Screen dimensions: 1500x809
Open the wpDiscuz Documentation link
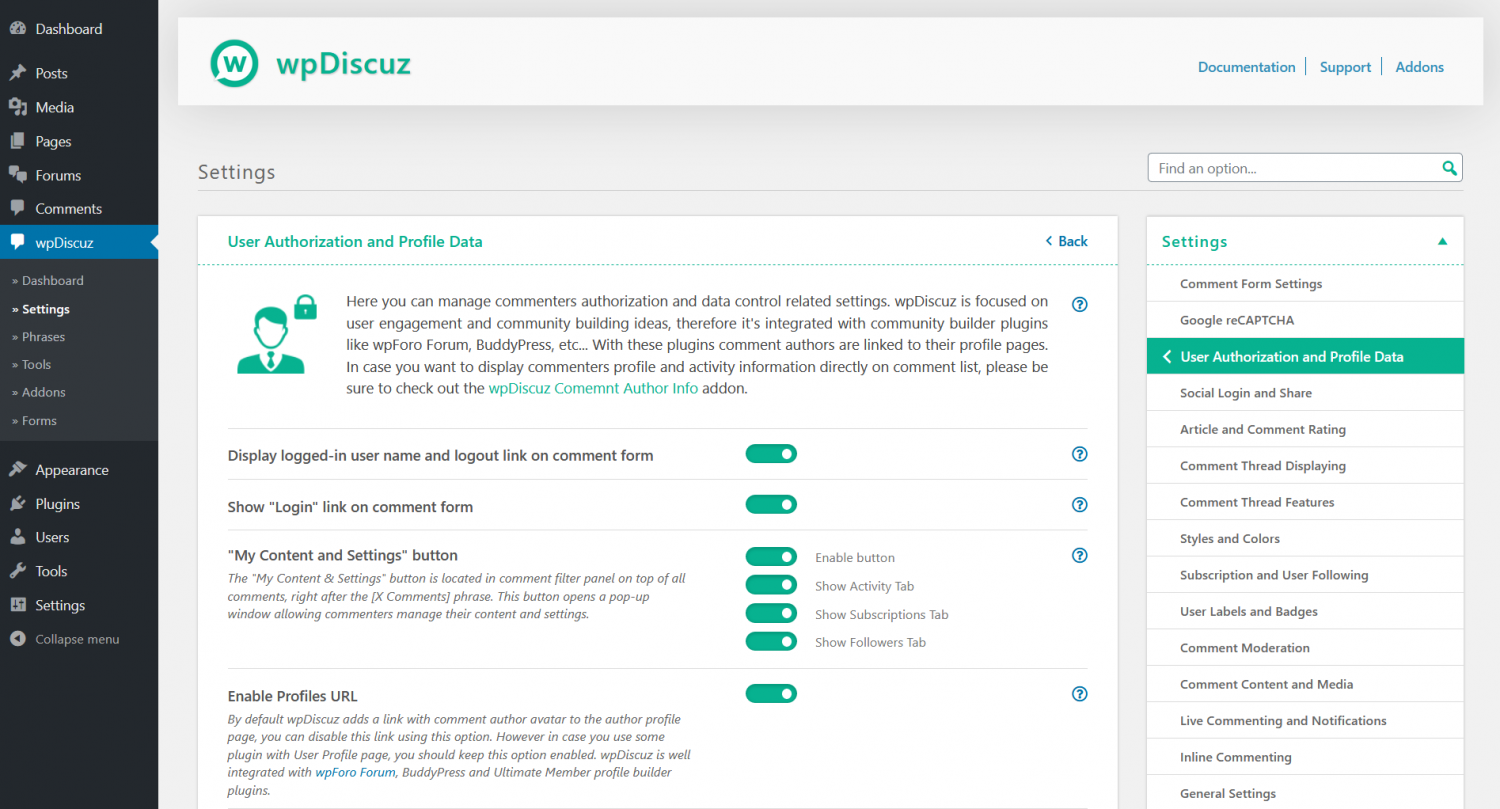coord(1246,67)
